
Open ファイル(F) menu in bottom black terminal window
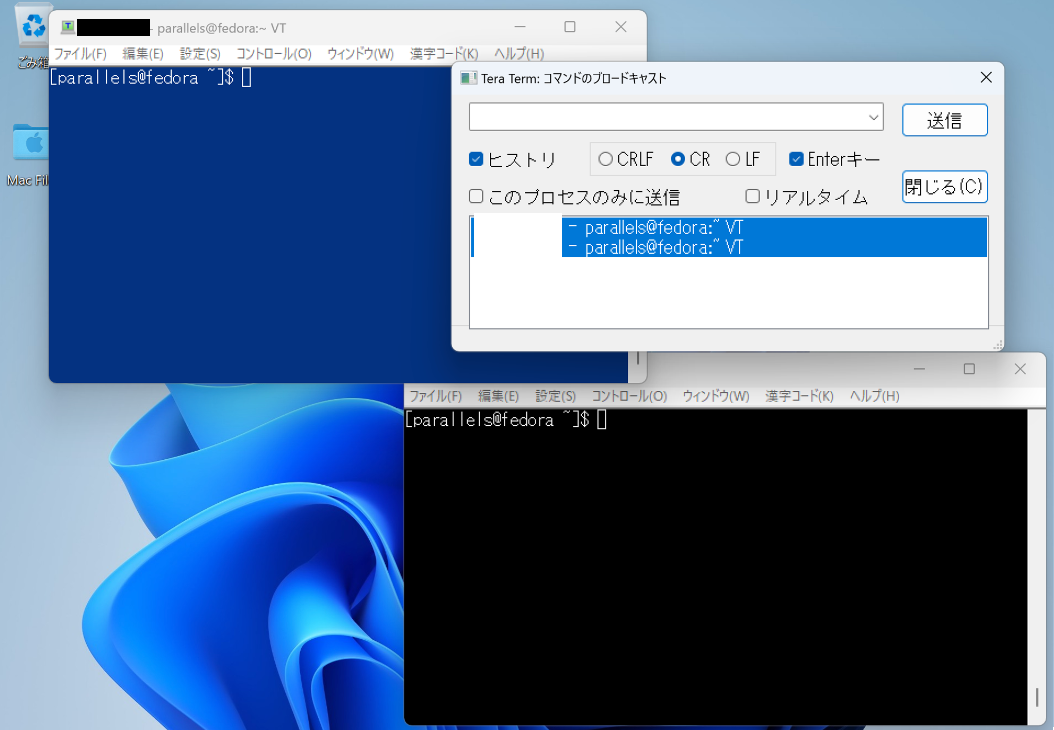coord(436,396)
